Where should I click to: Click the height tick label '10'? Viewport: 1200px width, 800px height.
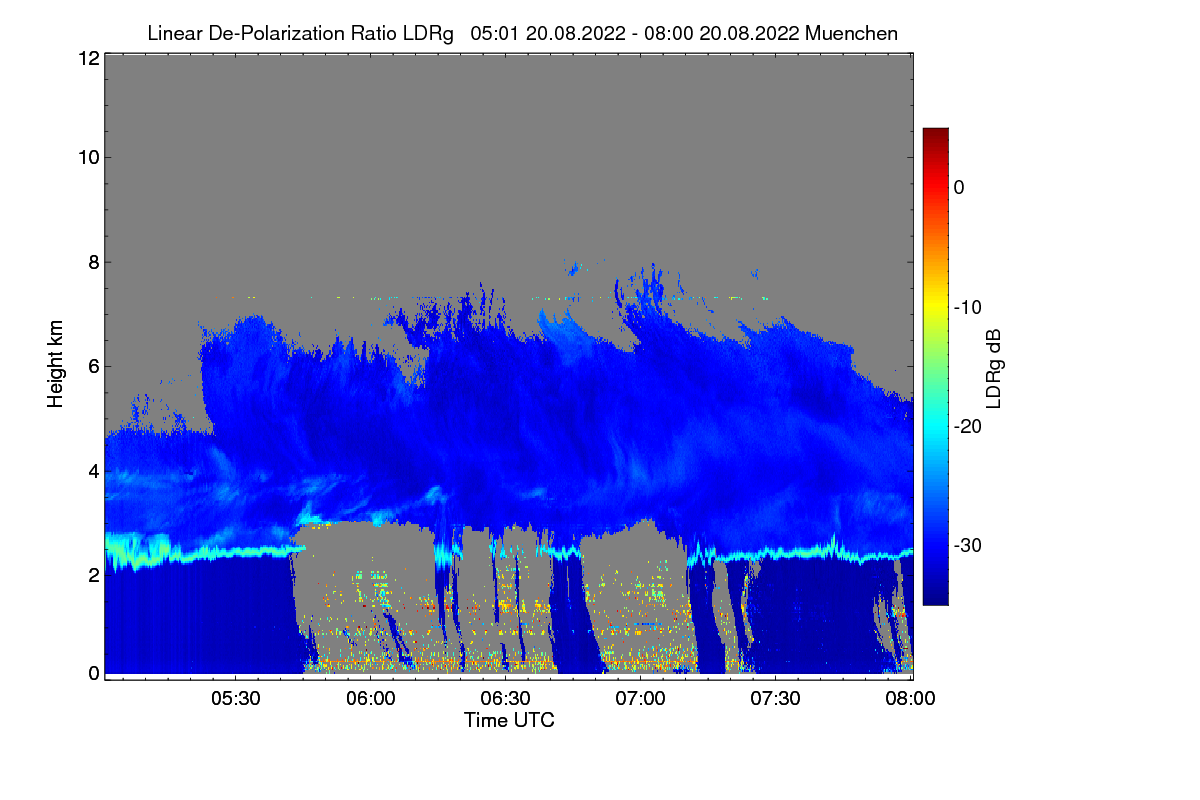(87, 157)
